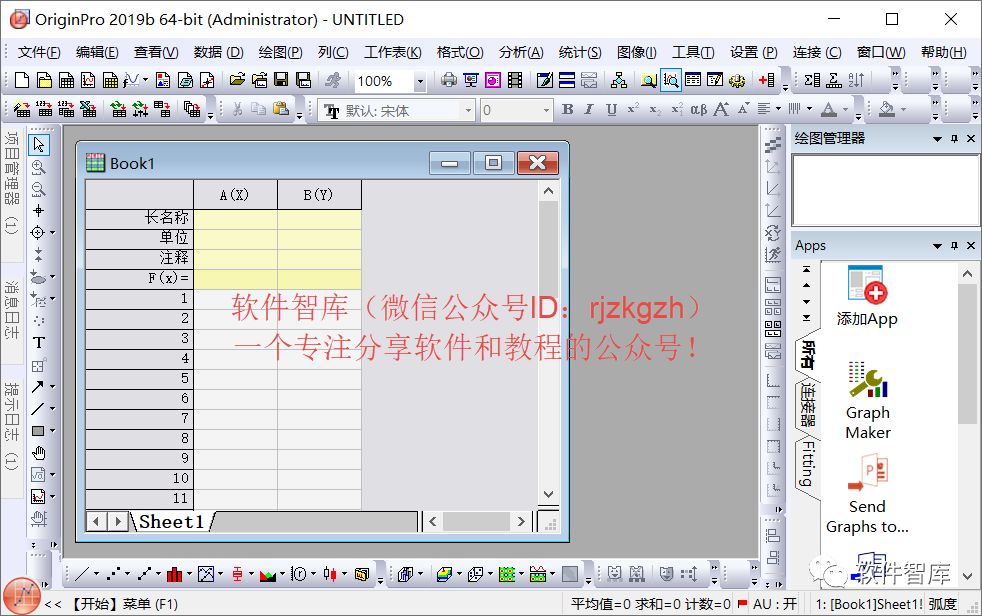Click the Fill Color paint bucket

(887, 109)
